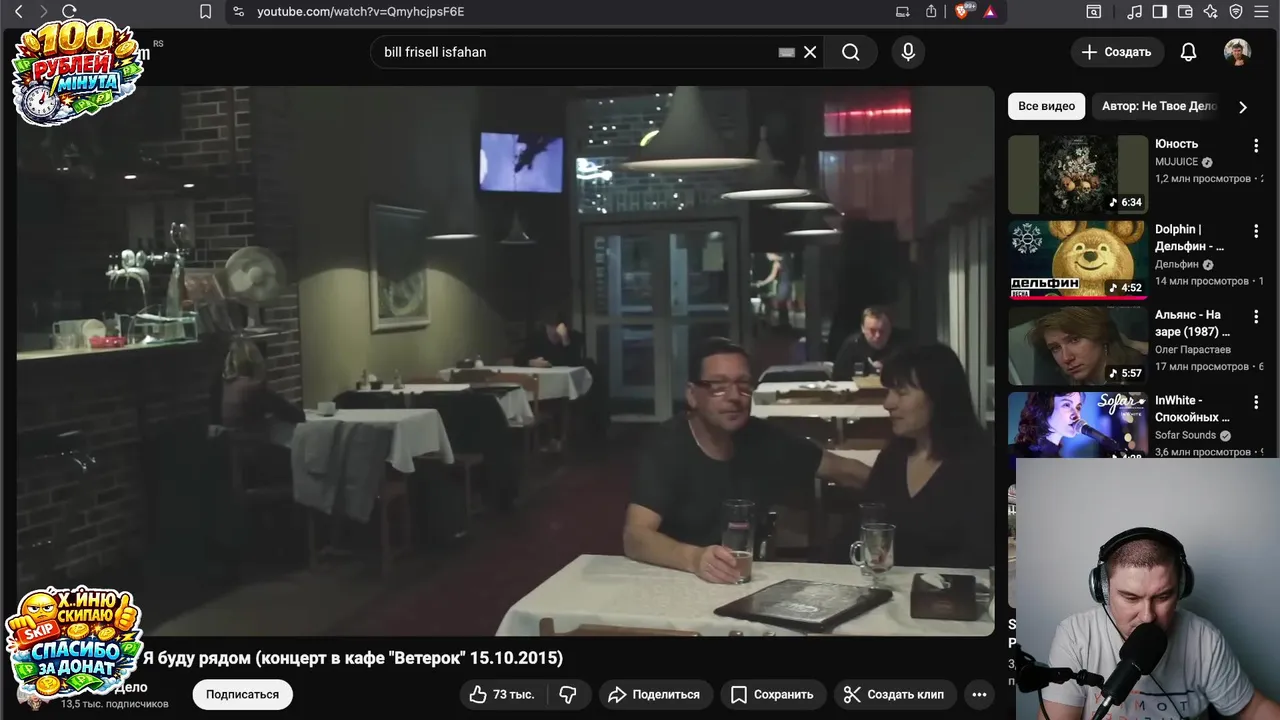
Task: Submit search with magnifier button
Action: coord(851,52)
